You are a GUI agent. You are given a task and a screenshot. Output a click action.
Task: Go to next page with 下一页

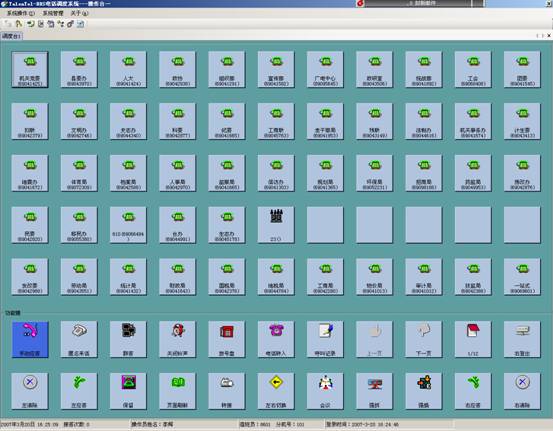(x=424, y=339)
